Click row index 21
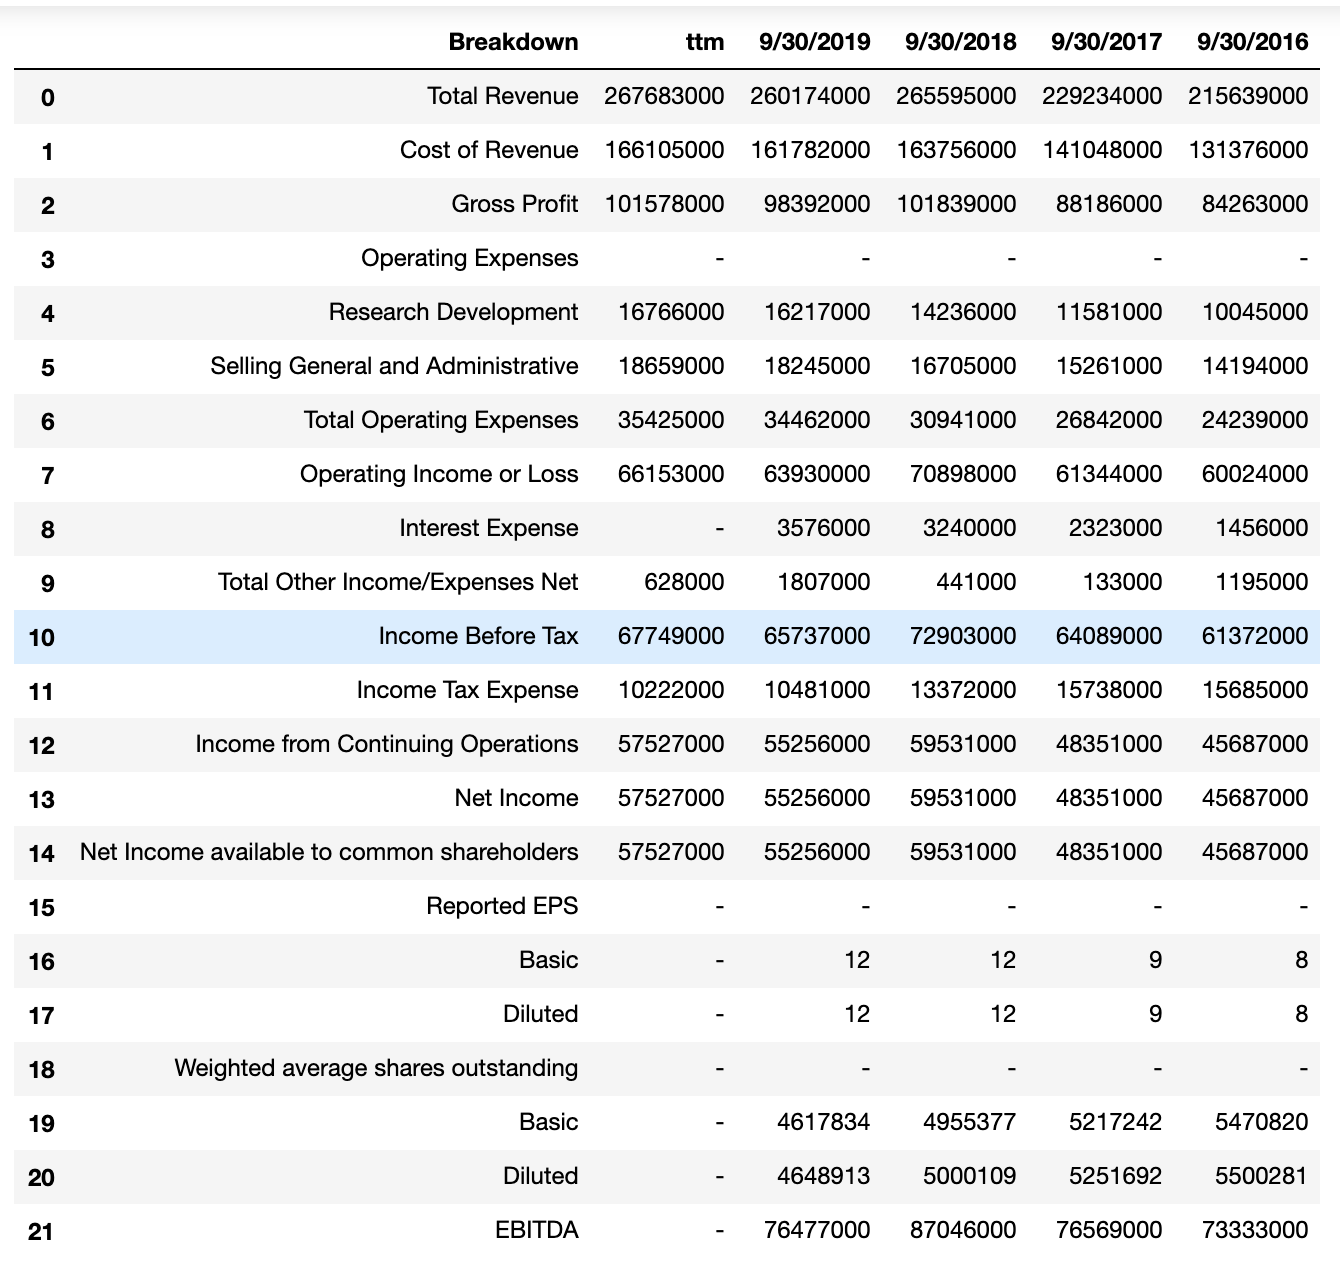Screen dimensions: 1340x1268 tap(41, 1232)
